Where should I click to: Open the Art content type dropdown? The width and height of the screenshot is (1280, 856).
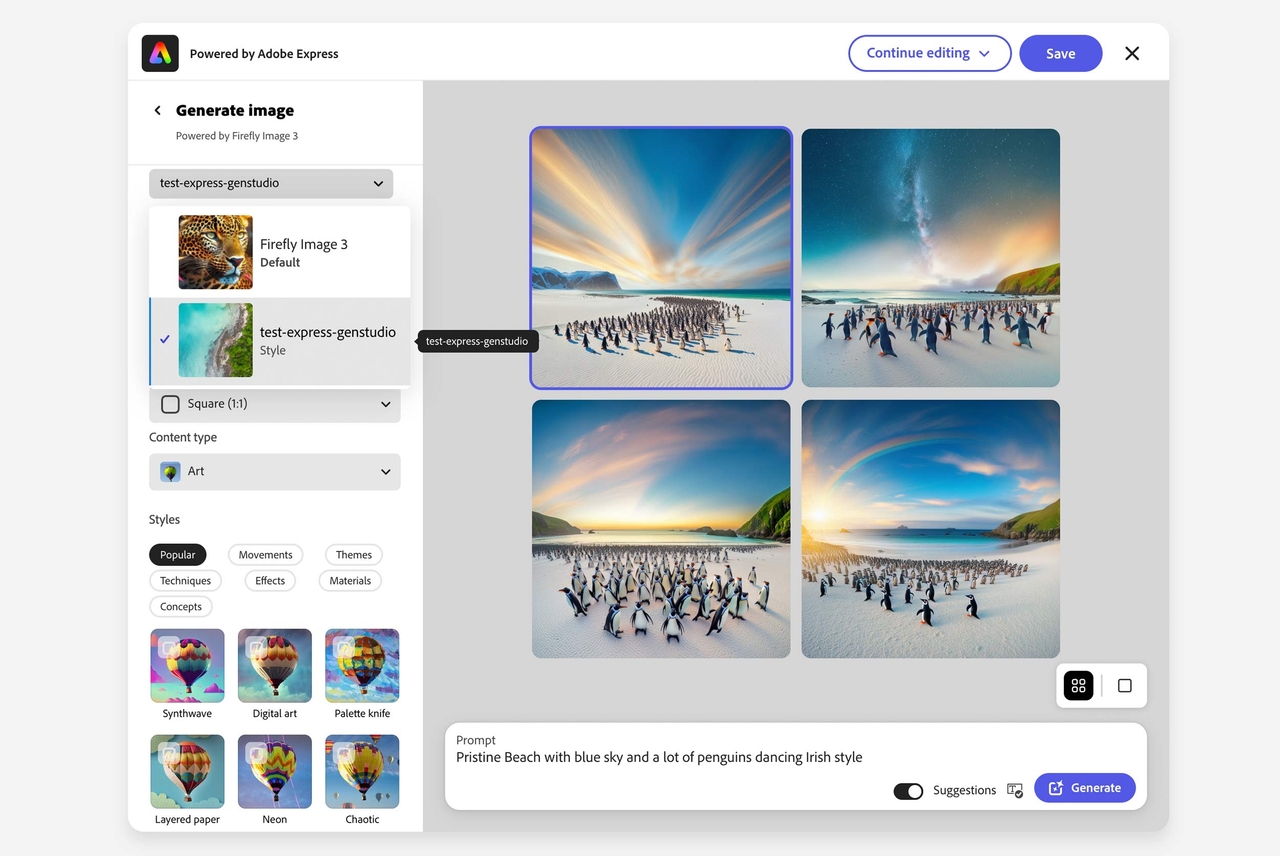275,472
